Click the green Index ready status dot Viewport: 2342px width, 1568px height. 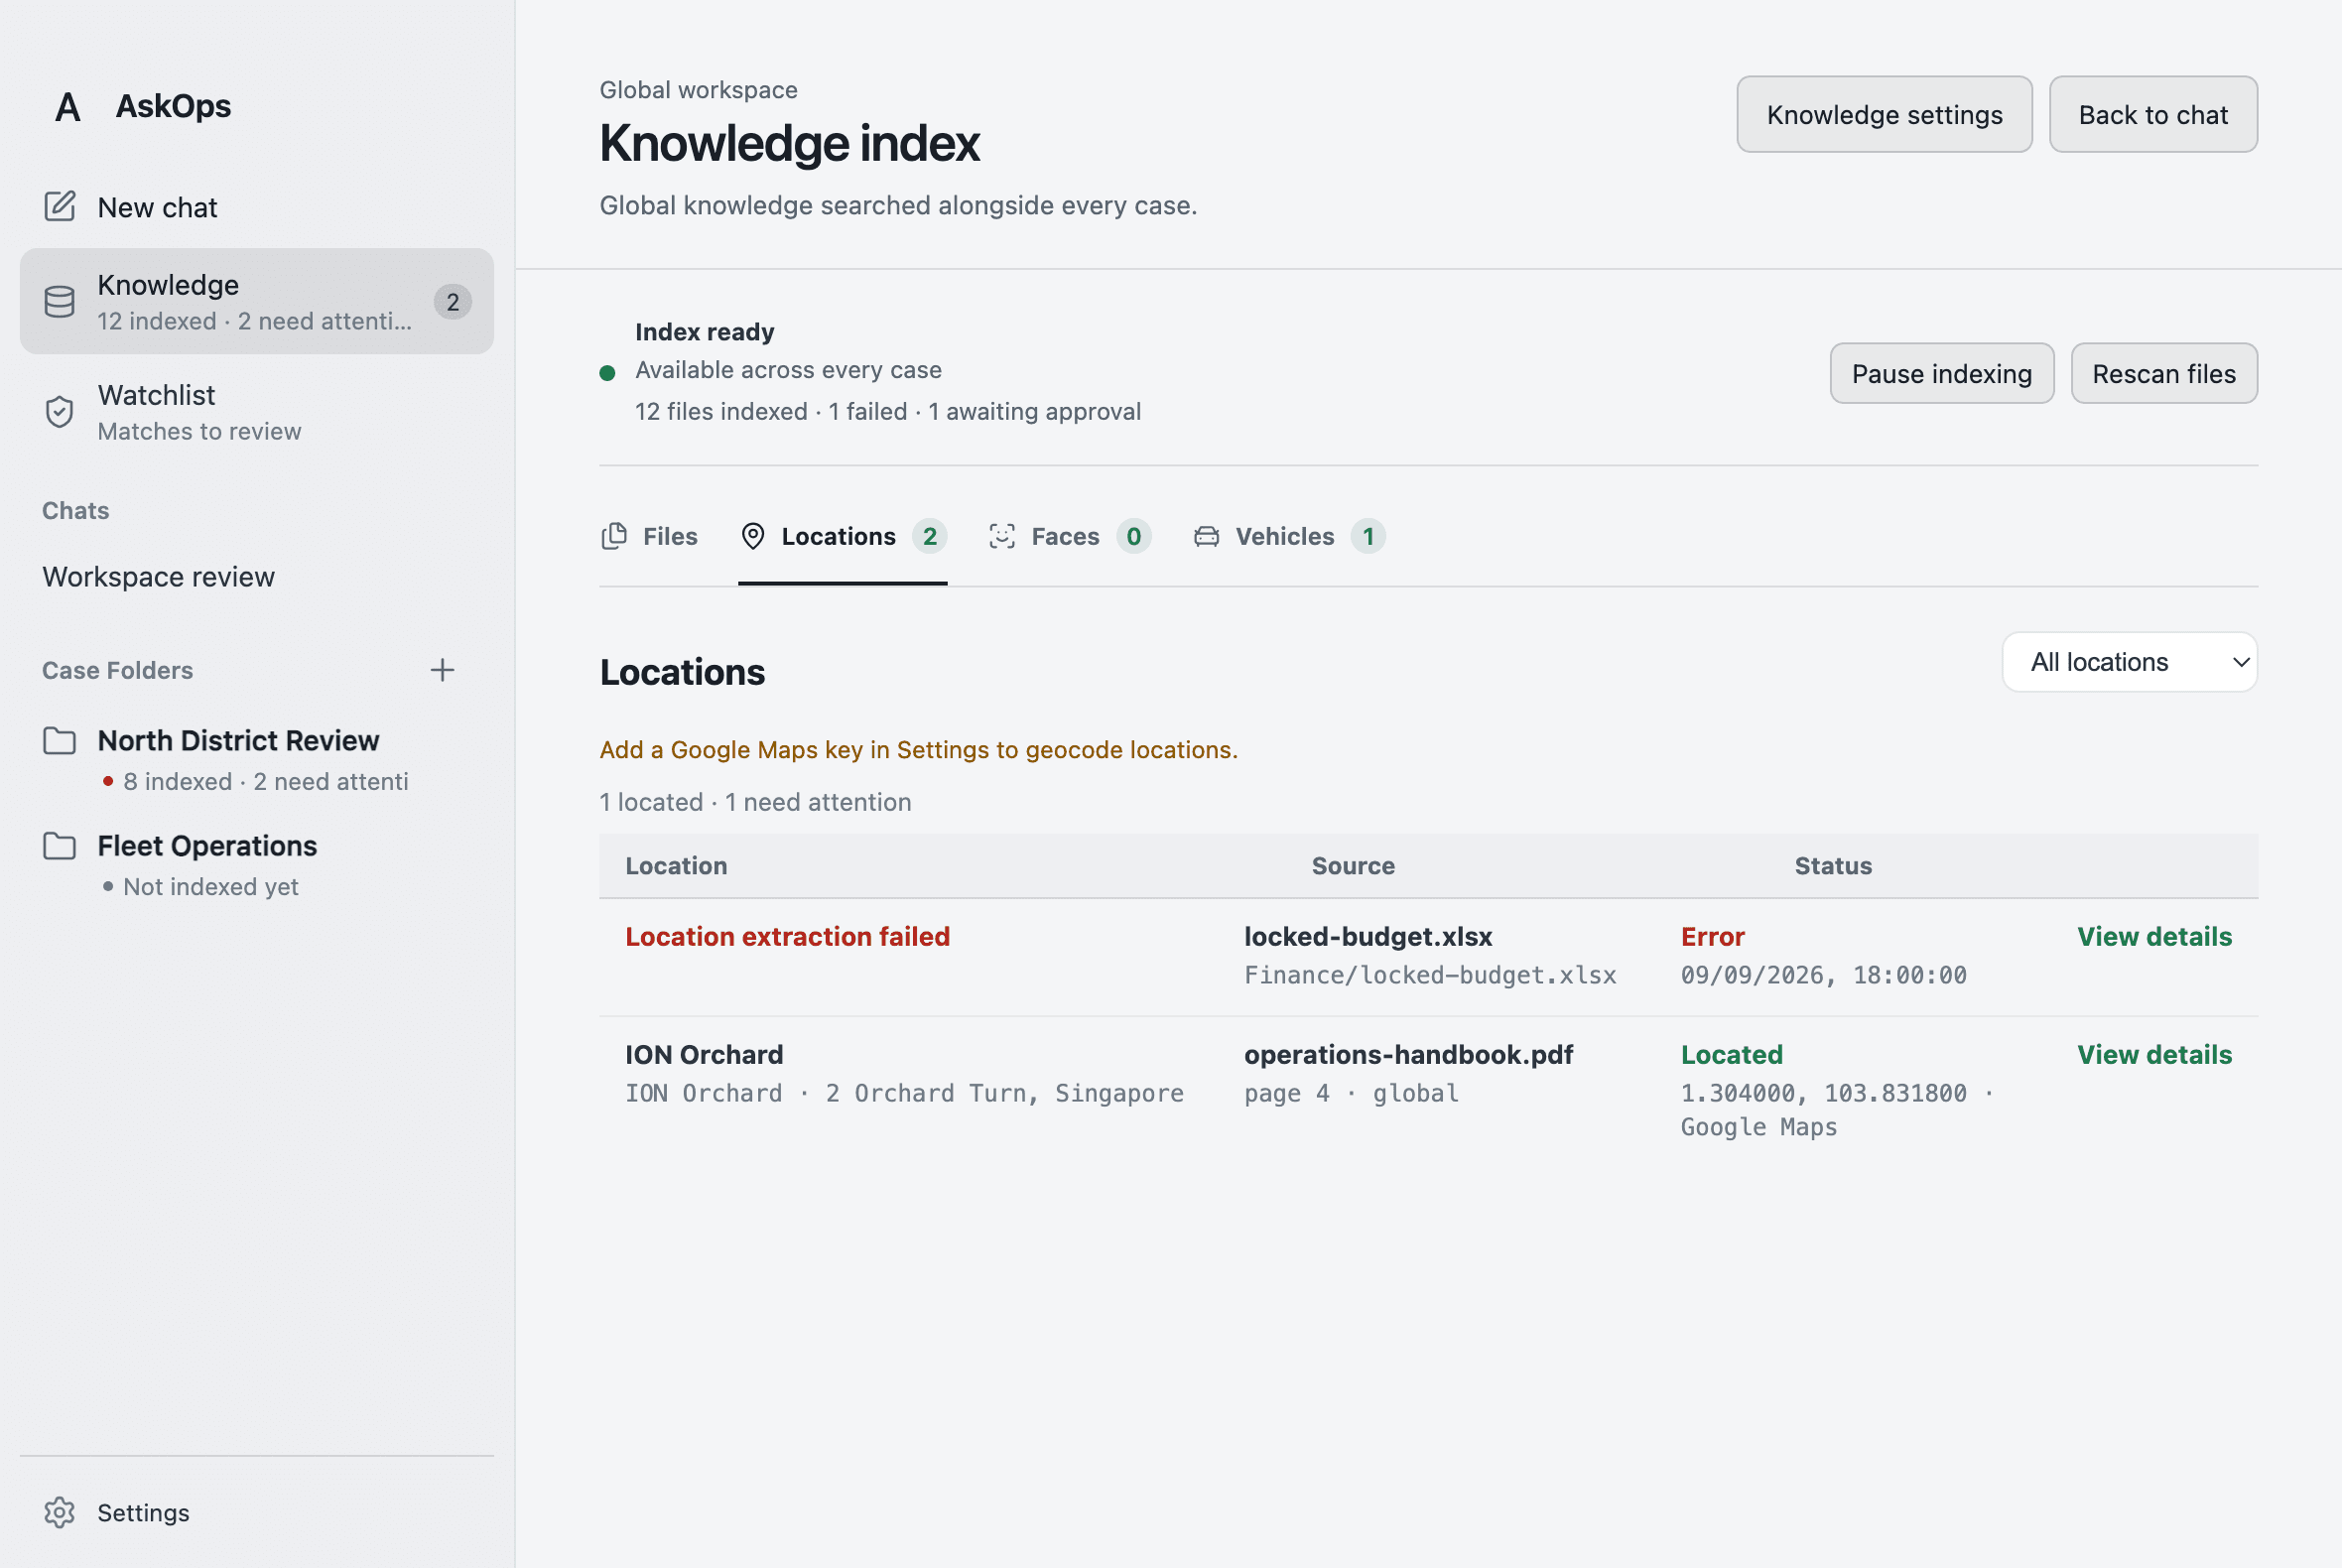pyautogui.click(x=607, y=373)
